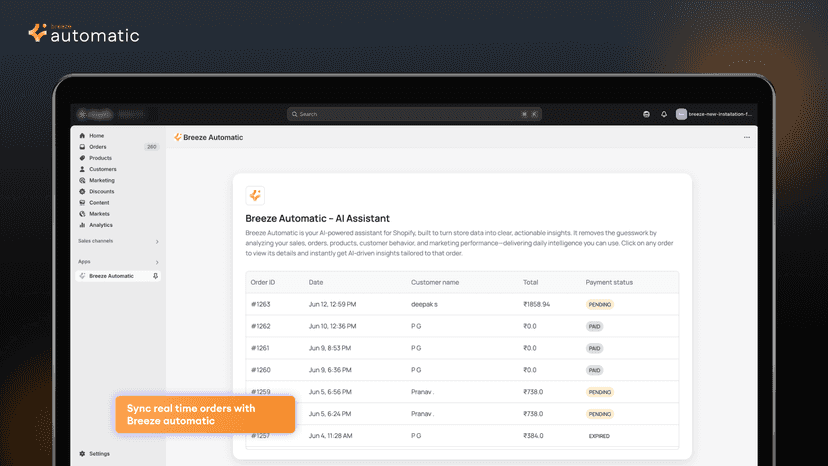
Task: Open Content in sidebar
Action: (99, 202)
